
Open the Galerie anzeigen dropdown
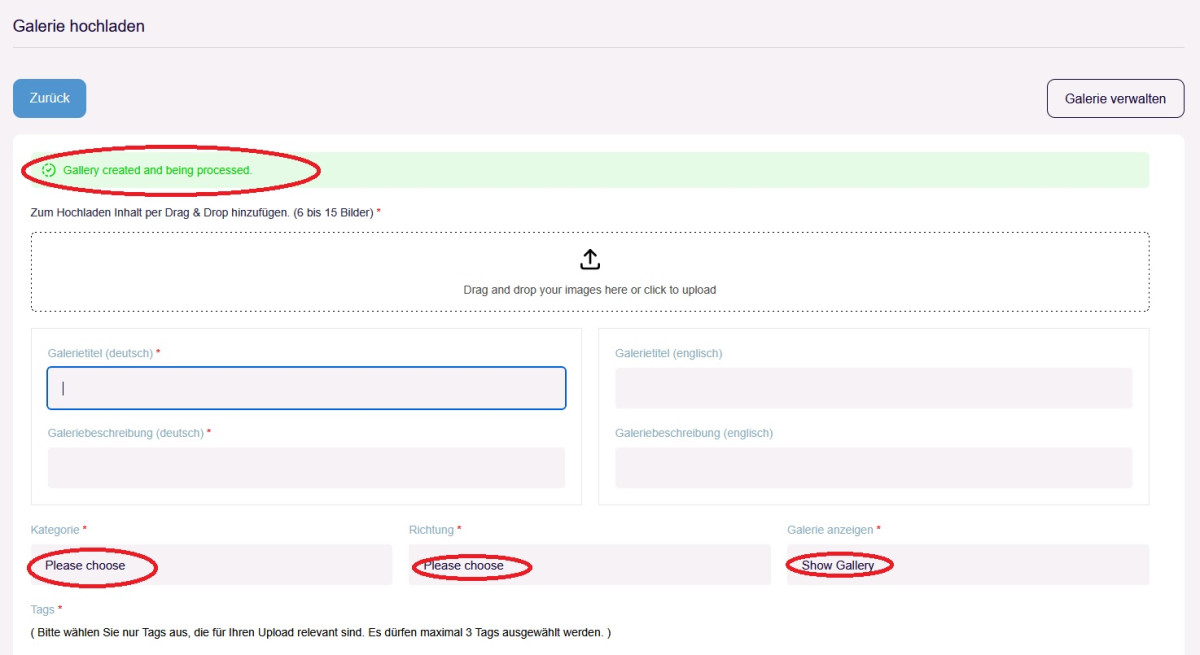(967, 565)
